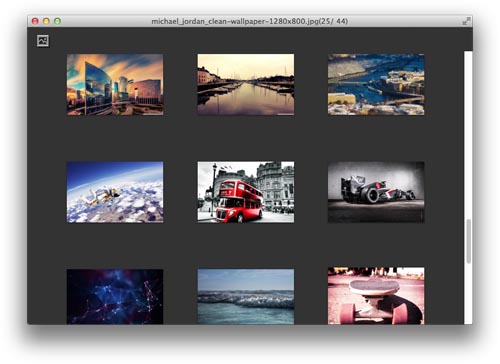
Task: Click the image view mode icon
Action: (43, 41)
